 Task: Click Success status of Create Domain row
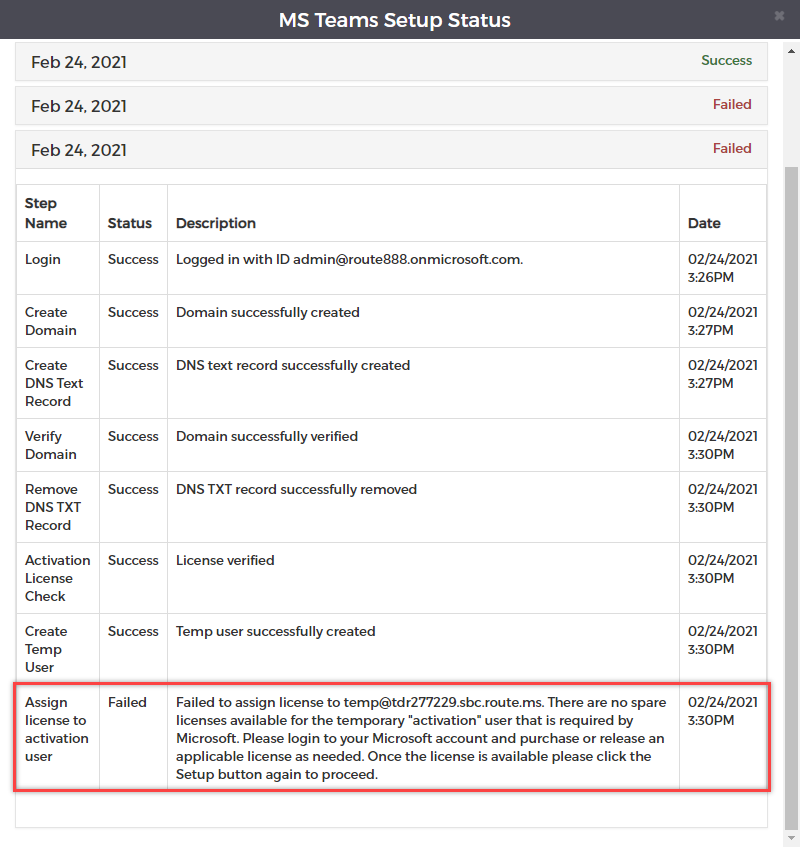(133, 312)
